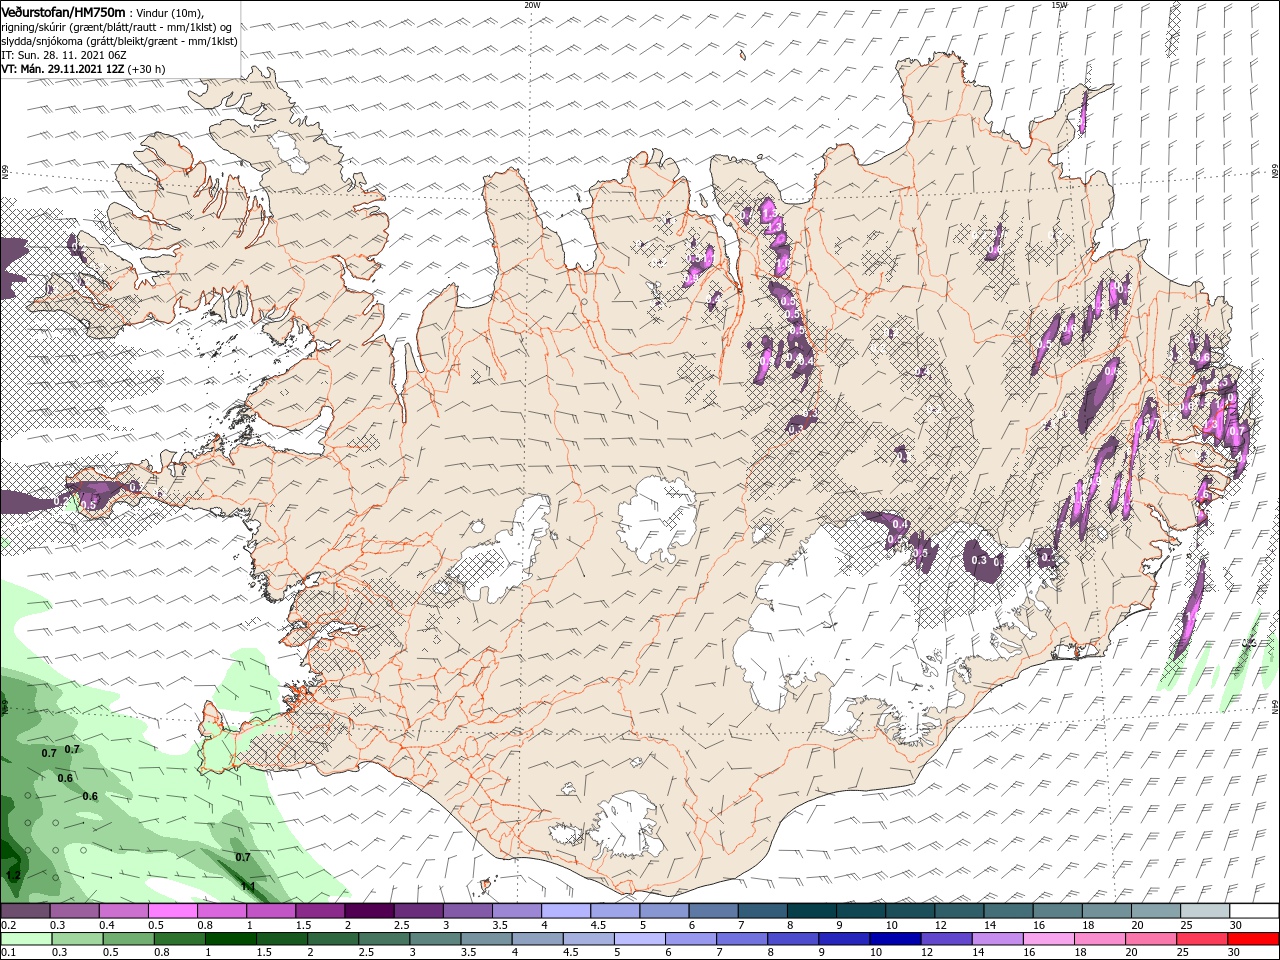The height and width of the screenshot is (960, 1280).
Task: Click the 'Veðurstofan/HM750m' title text
Action: click(x=63, y=12)
